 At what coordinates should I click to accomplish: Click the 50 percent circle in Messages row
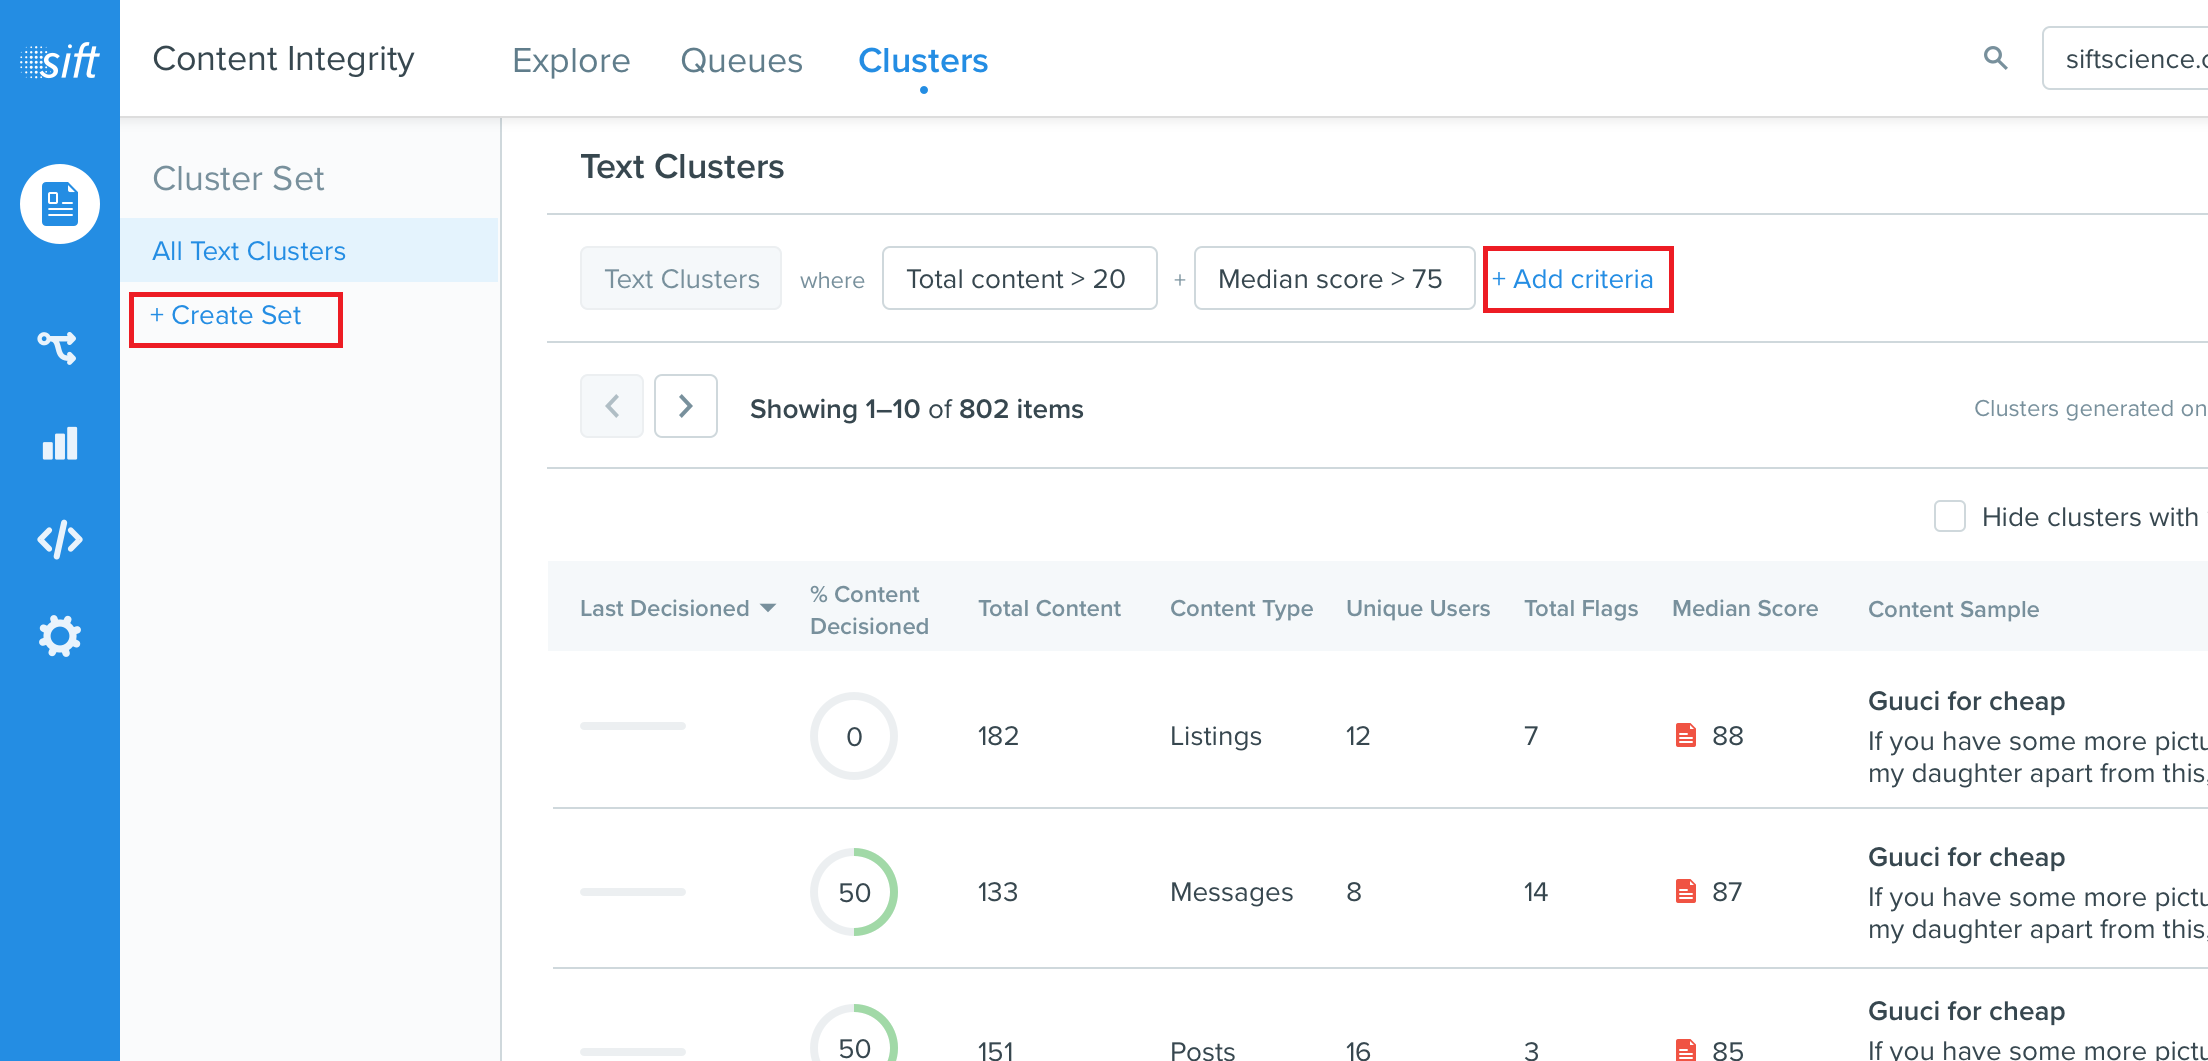pos(854,892)
